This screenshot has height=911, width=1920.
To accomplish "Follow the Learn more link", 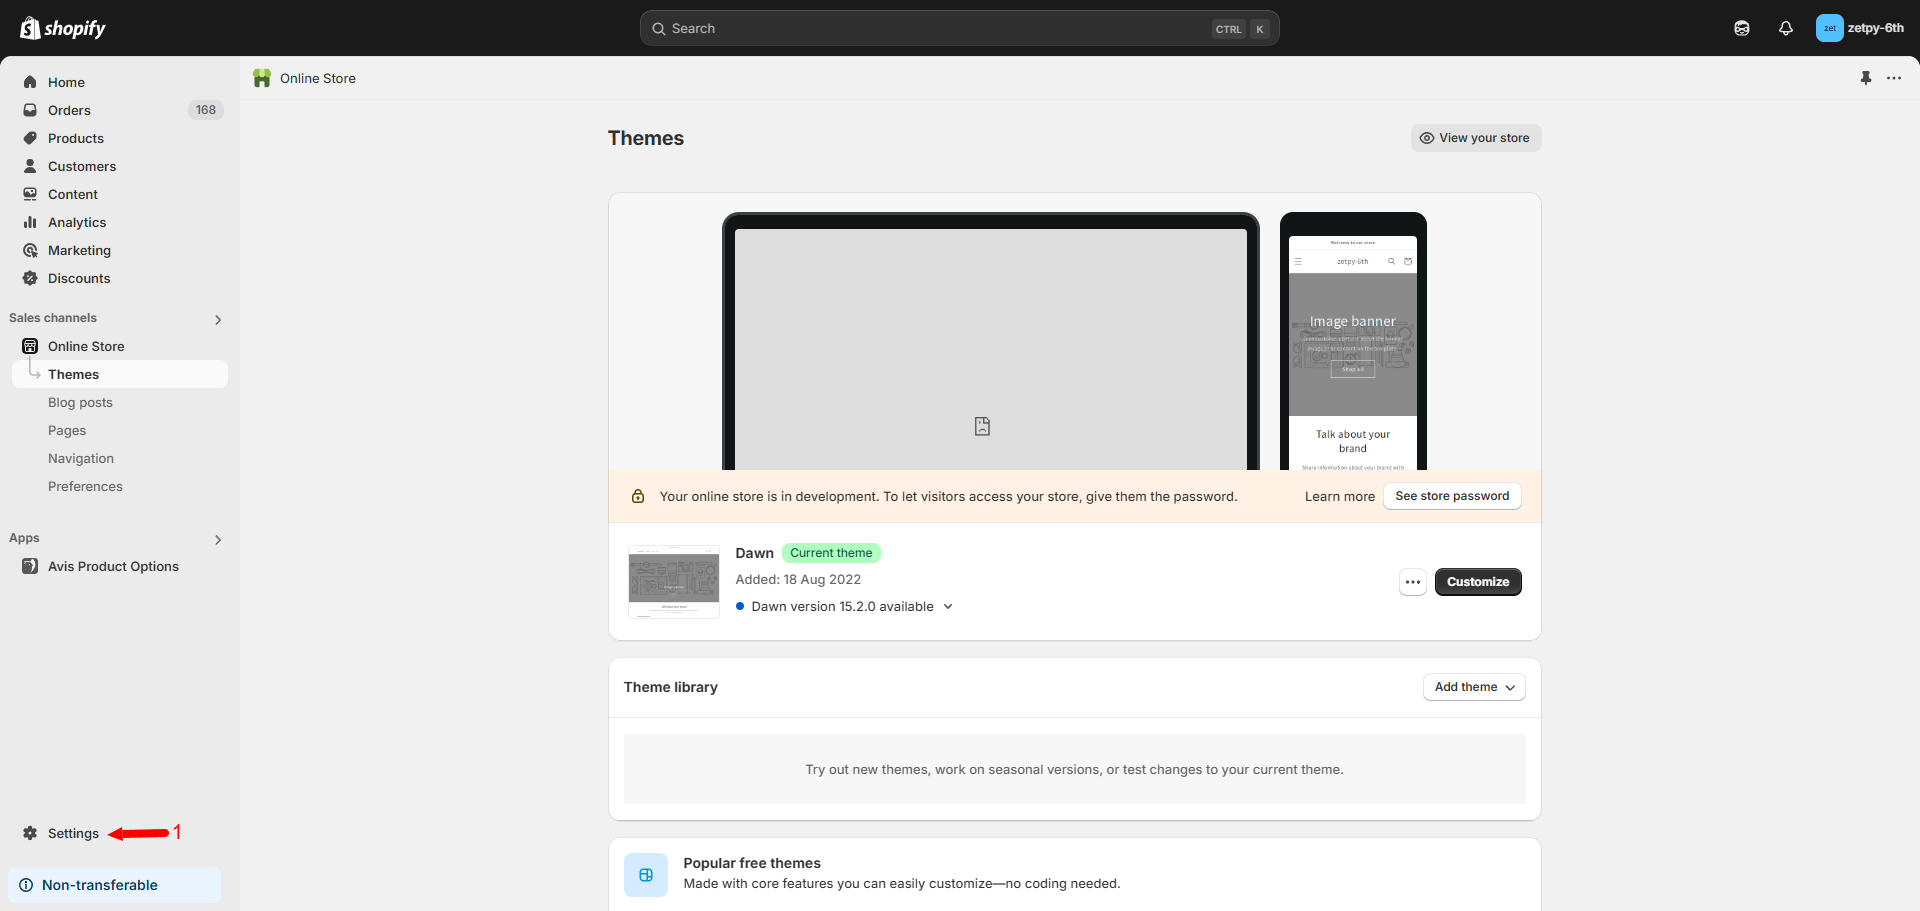I will (x=1339, y=497).
